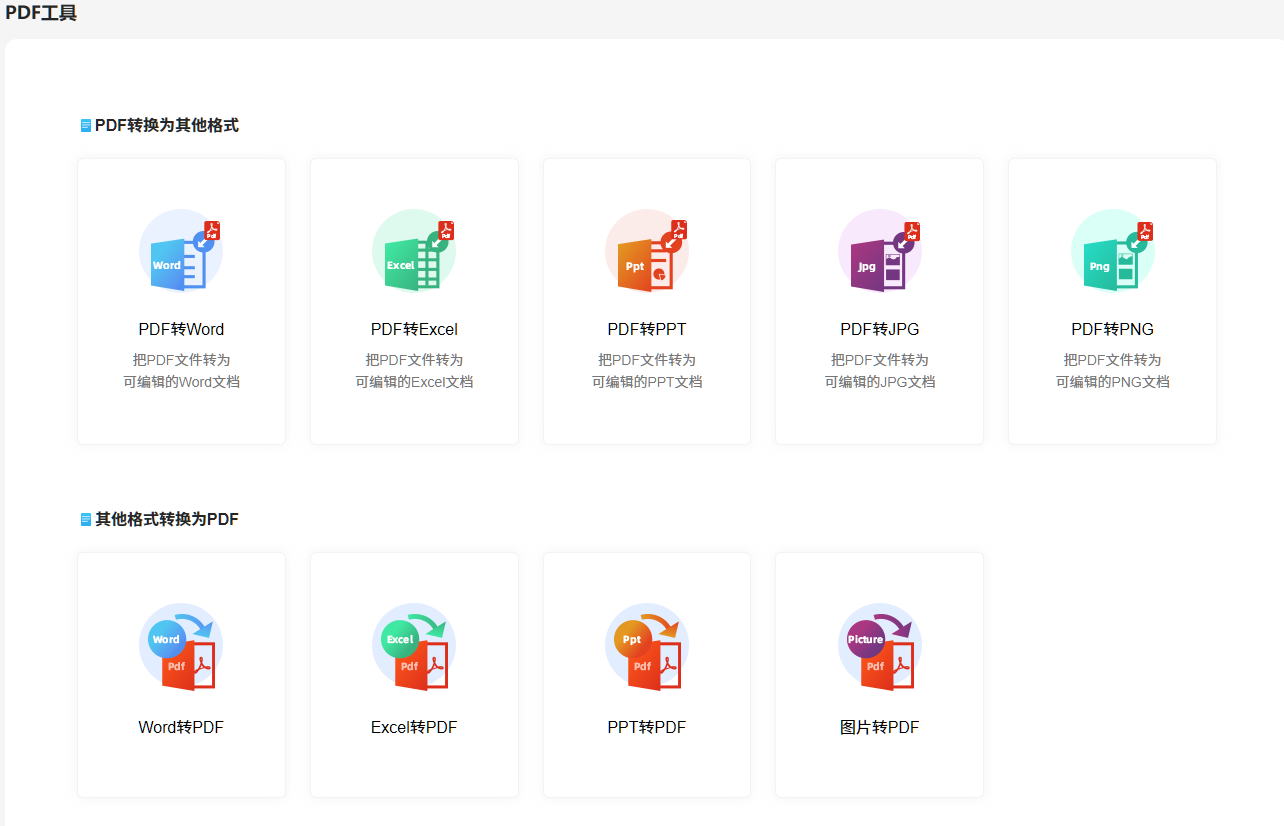The width and height of the screenshot is (1284, 826).
Task: Choose the "PDF转JPG" title text
Action: [x=879, y=329]
